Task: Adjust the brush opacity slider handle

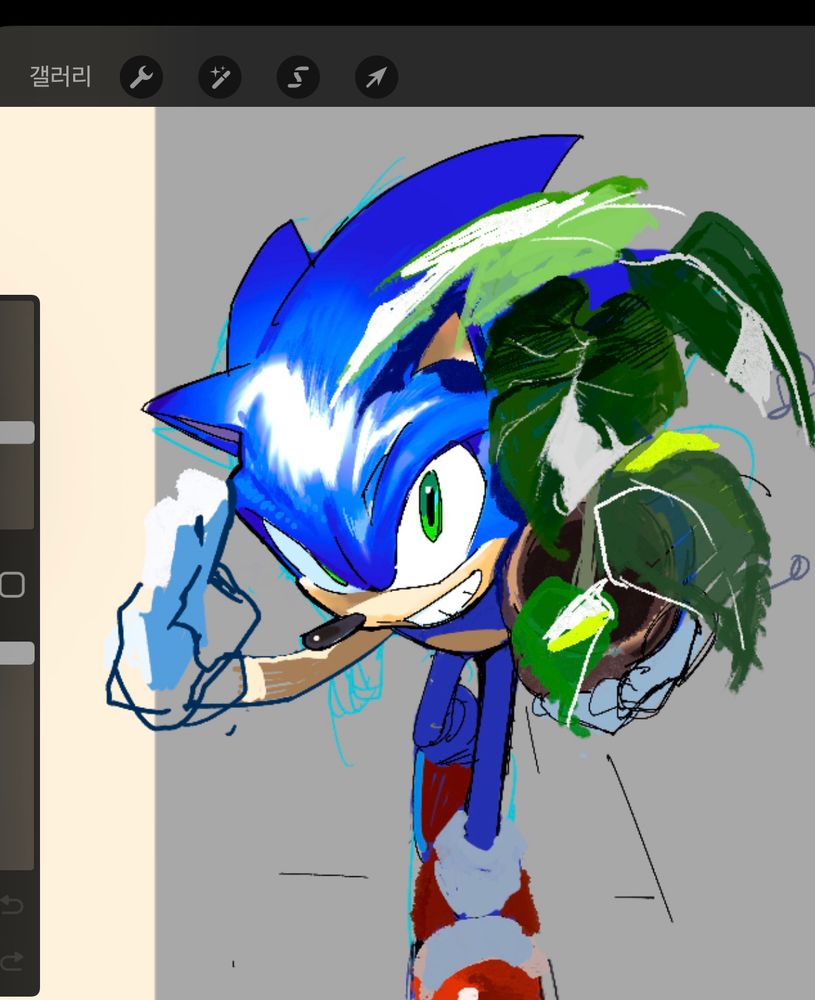Action: 17,653
